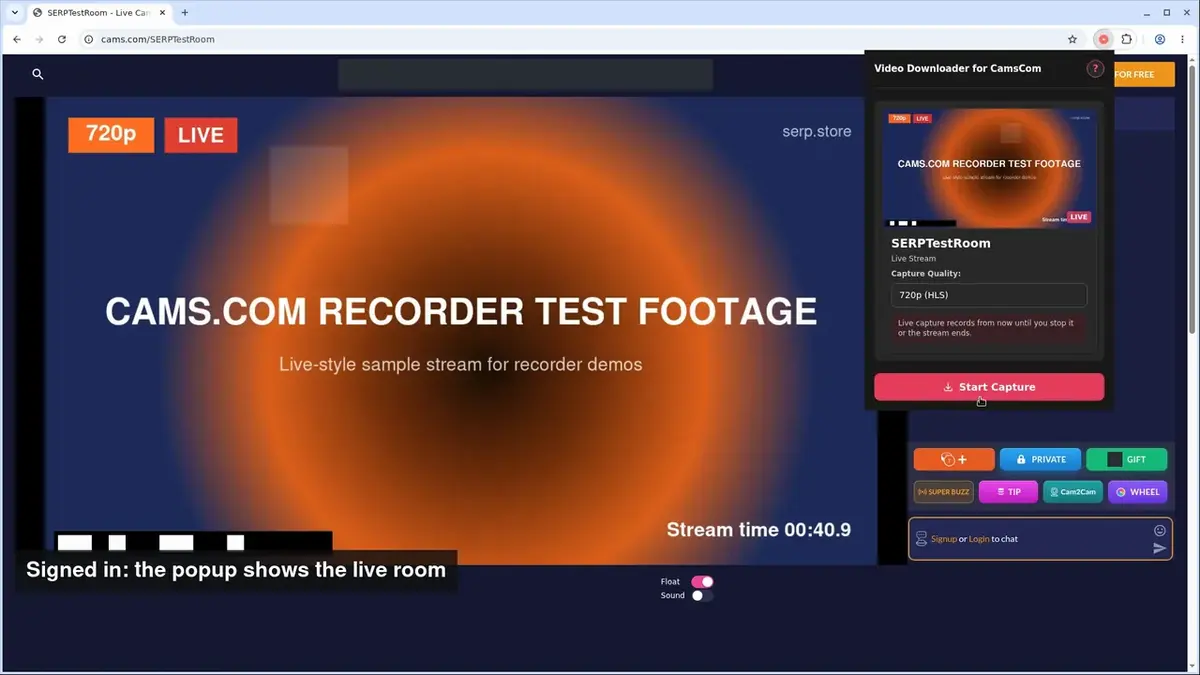The image size is (1200, 675).
Task: Click the Cam2Cam button
Action: [1073, 492]
